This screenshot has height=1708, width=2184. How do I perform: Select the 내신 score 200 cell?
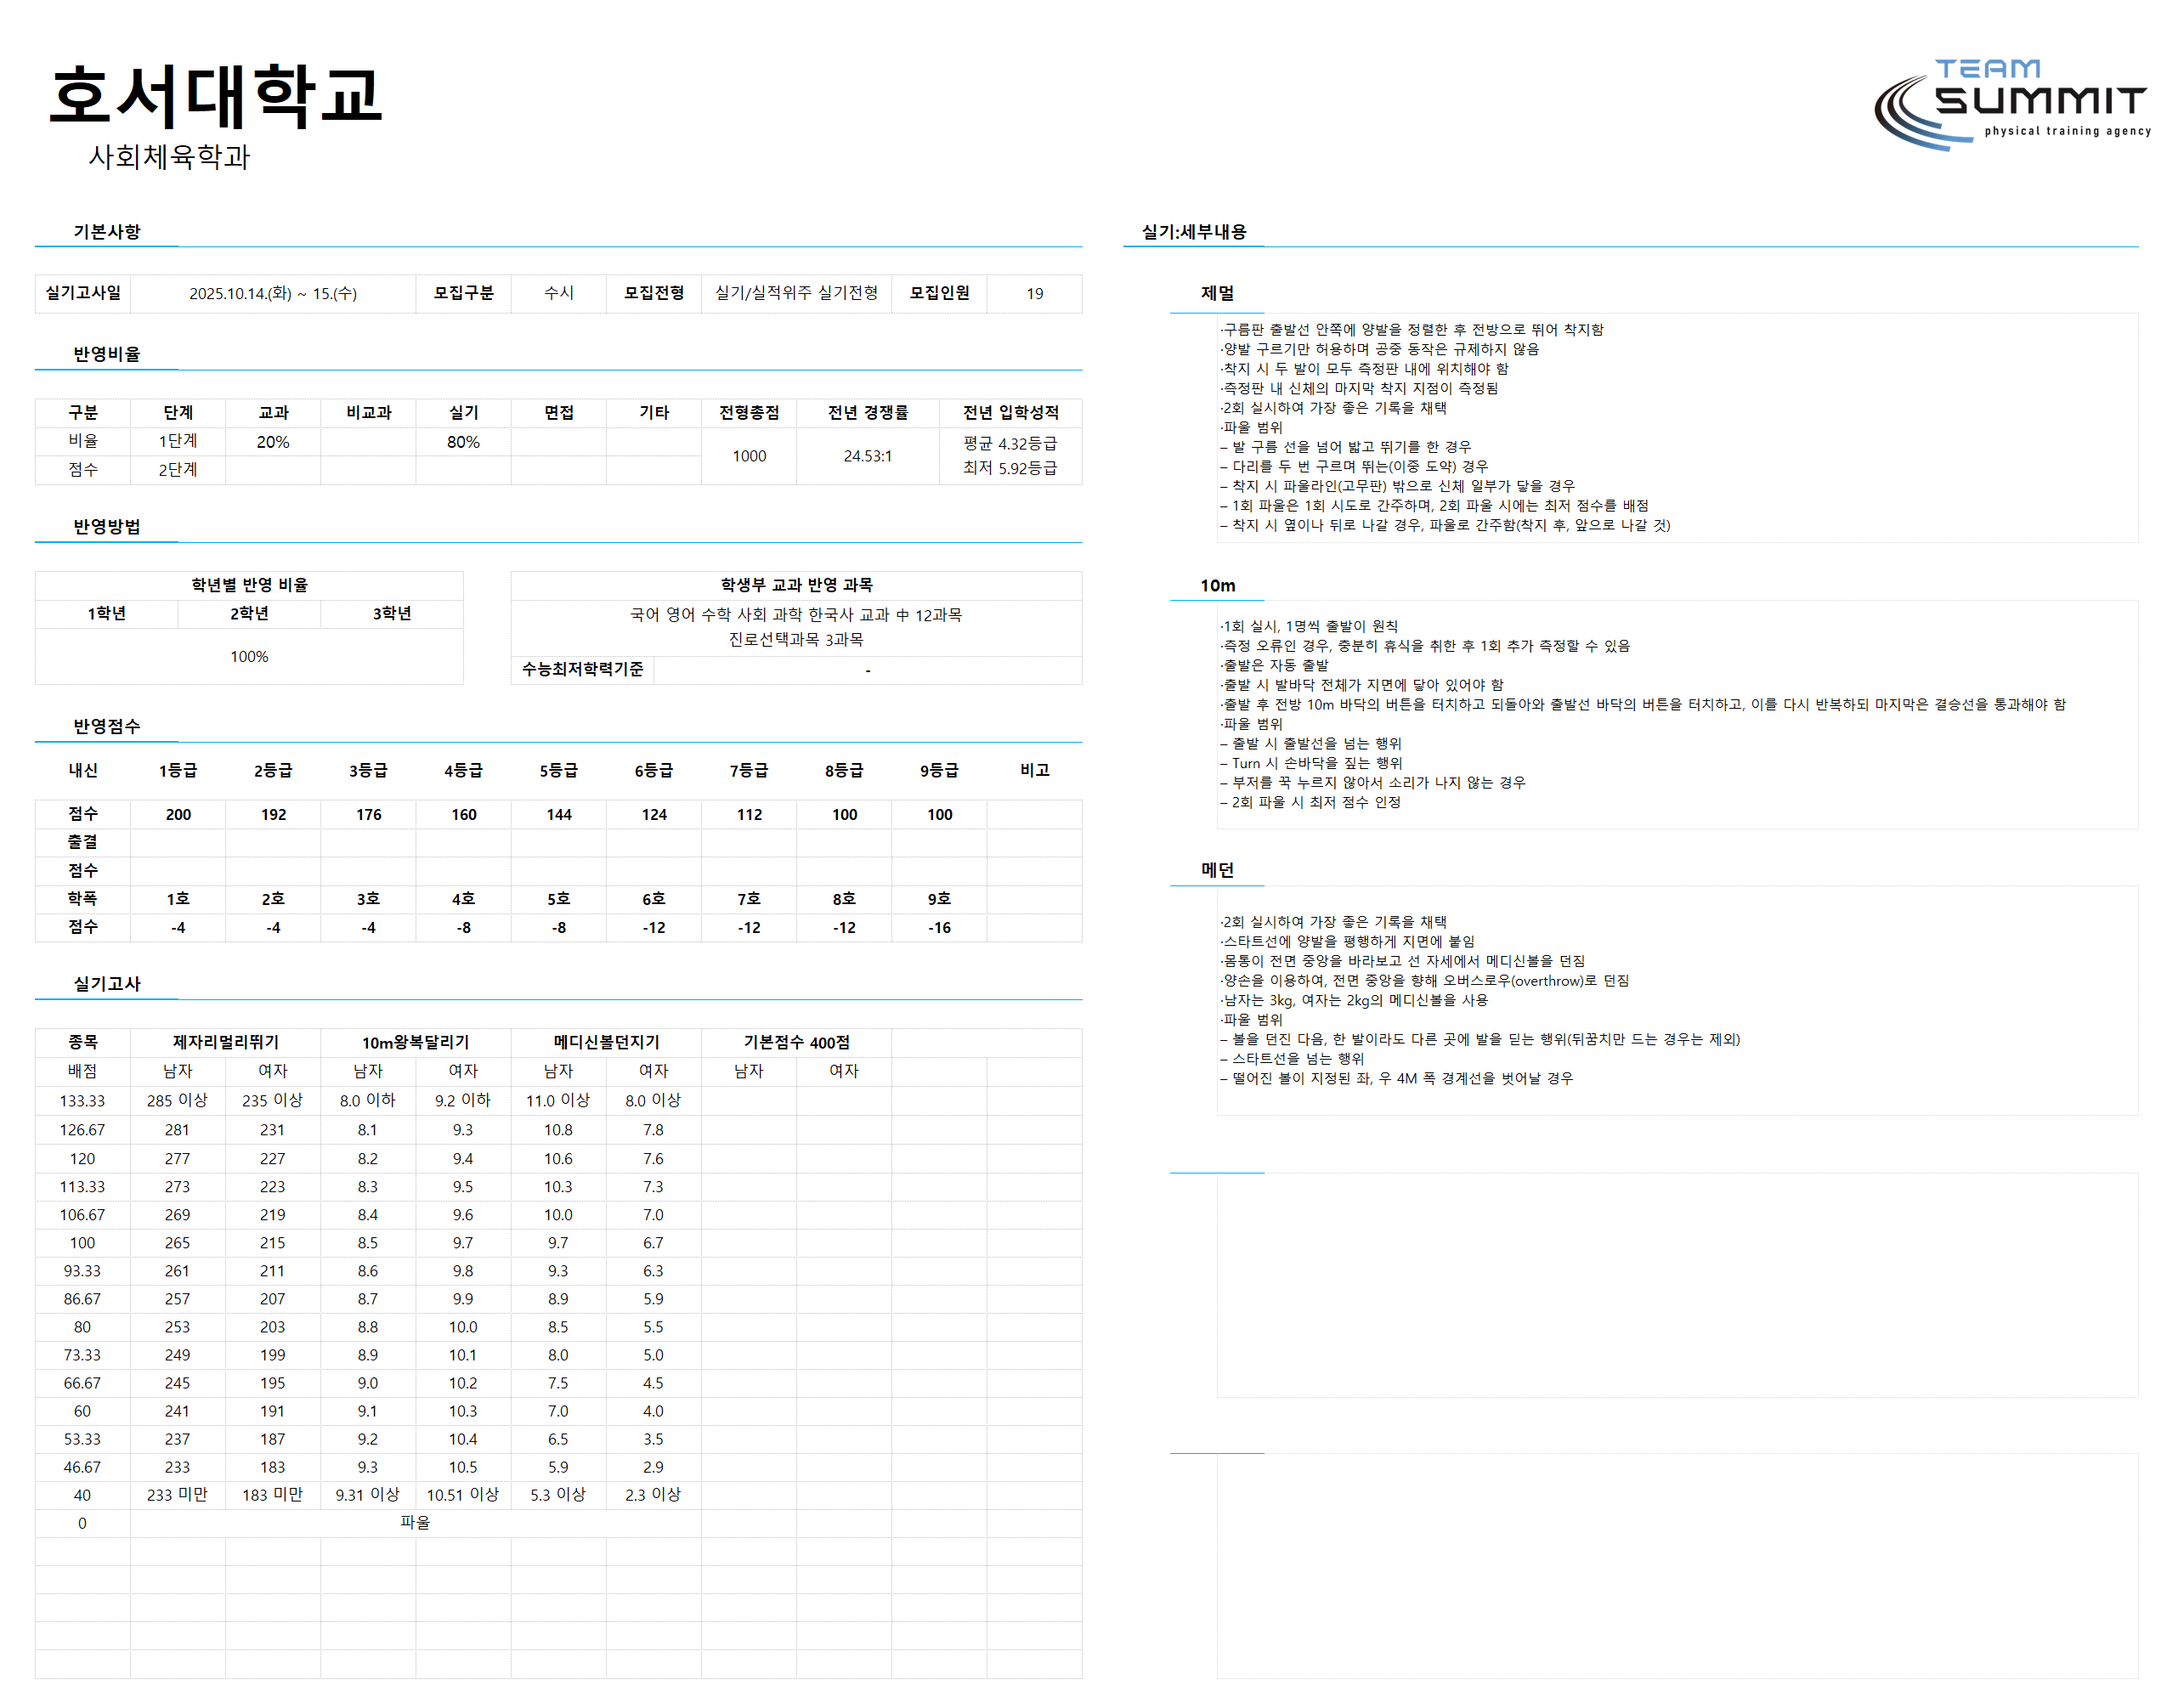pyautogui.click(x=178, y=814)
